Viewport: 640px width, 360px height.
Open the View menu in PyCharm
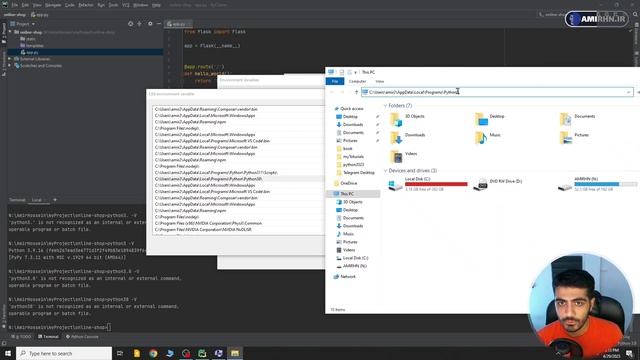(37, 5)
